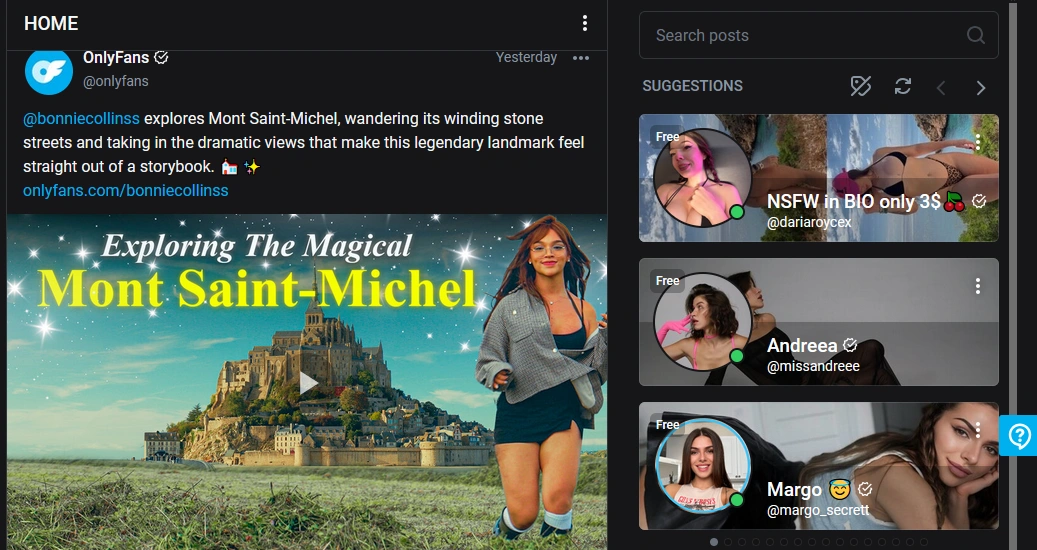Go to next suggestions page
1037x550 pixels.
(981, 88)
